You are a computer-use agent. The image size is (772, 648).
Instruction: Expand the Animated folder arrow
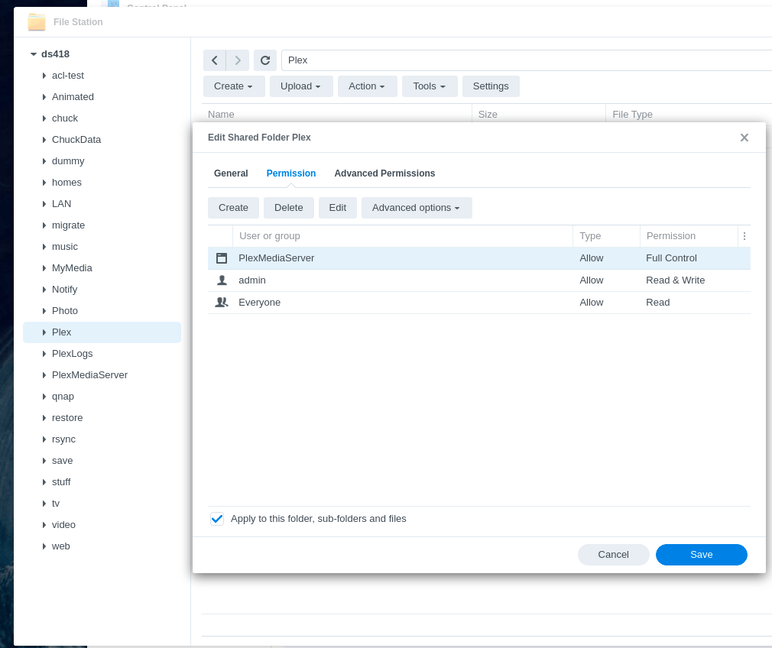pyautogui.click(x=44, y=97)
